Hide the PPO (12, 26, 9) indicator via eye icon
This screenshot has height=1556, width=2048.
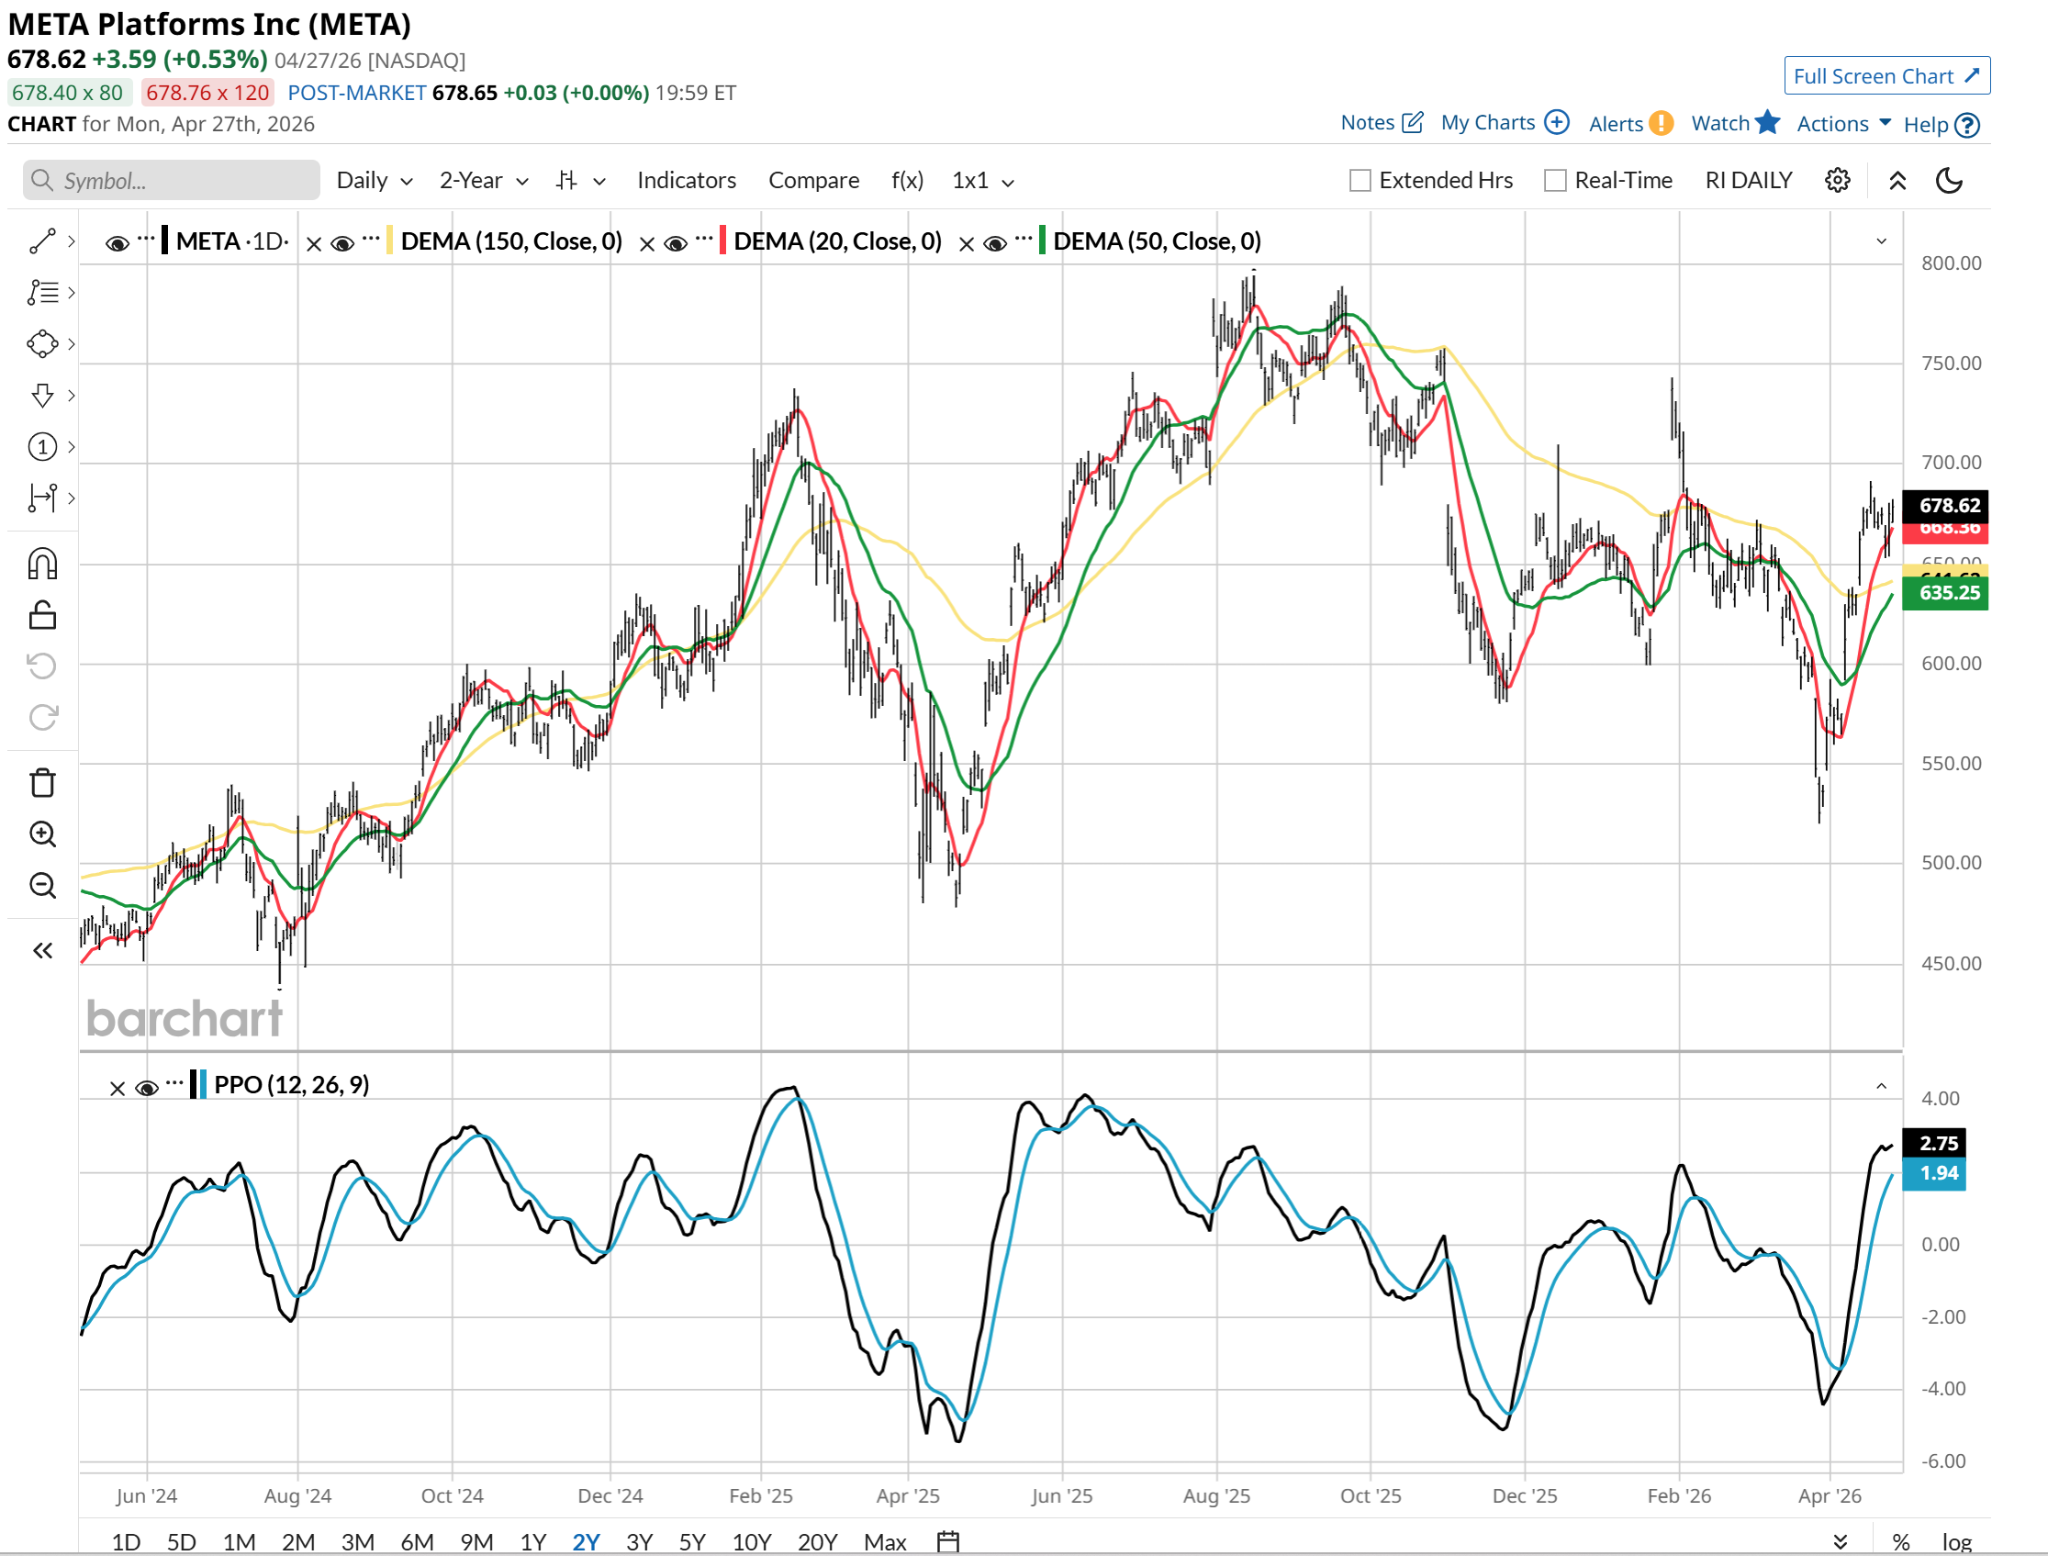coord(146,1088)
